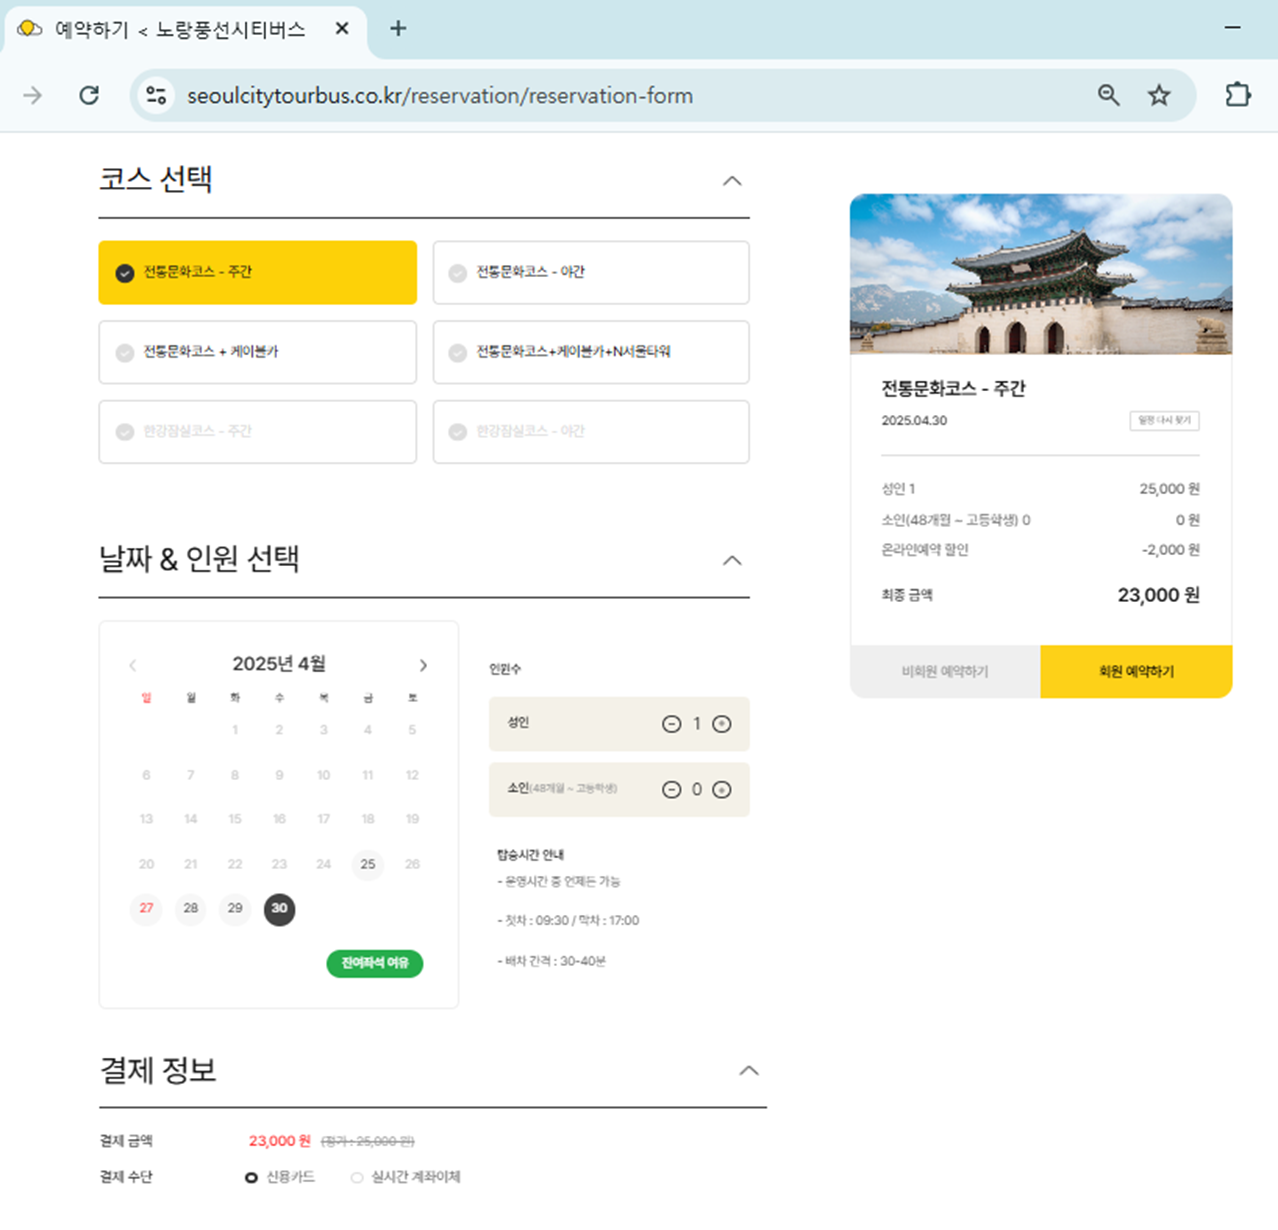Click the minus icon to reduce adults

[671, 724]
